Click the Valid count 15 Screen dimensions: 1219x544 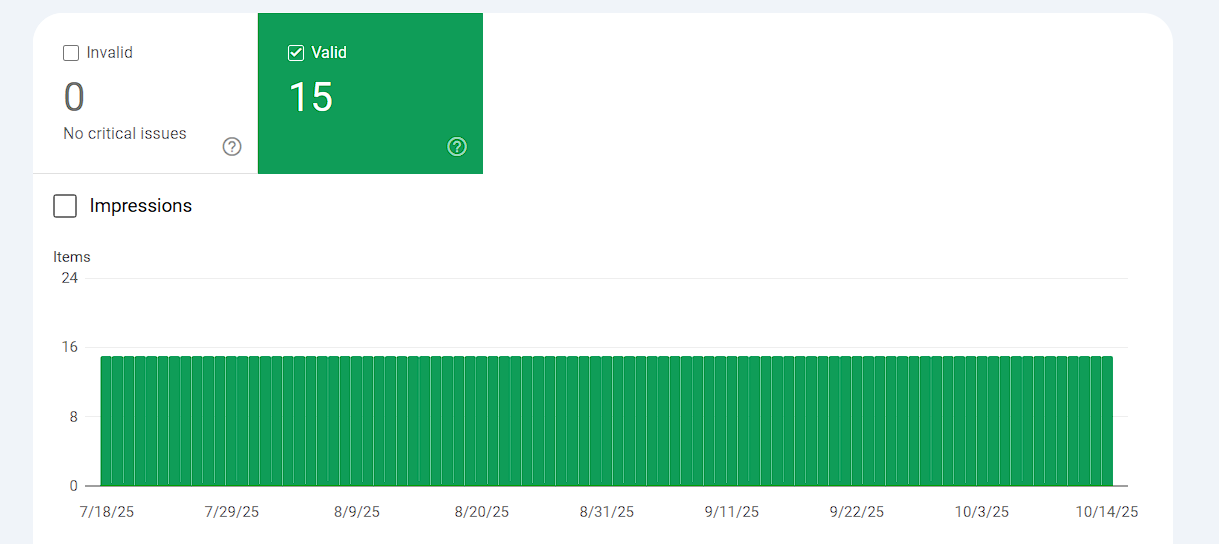[x=310, y=97]
